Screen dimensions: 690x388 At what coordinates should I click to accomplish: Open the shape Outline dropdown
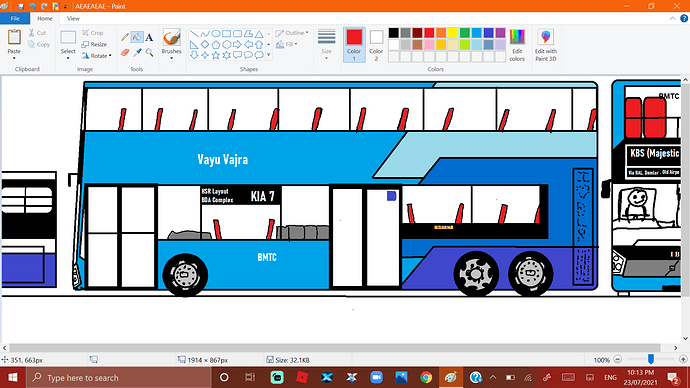pyautogui.click(x=292, y=33)
